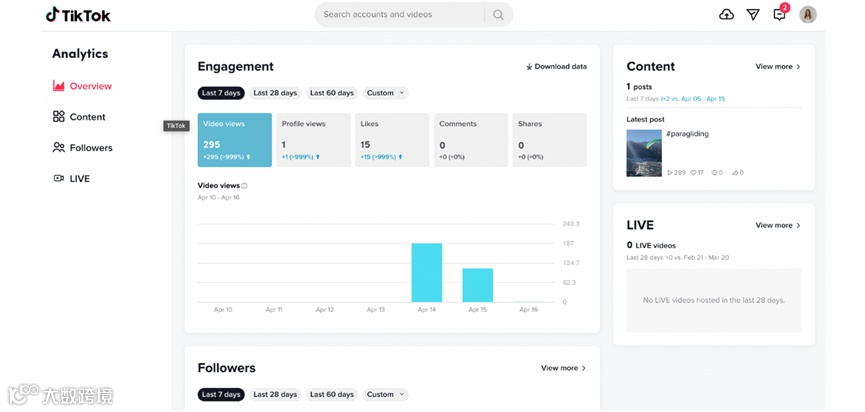
Task: Click the Apr 14 bar in chart
Action: click(x=426, y=272)
